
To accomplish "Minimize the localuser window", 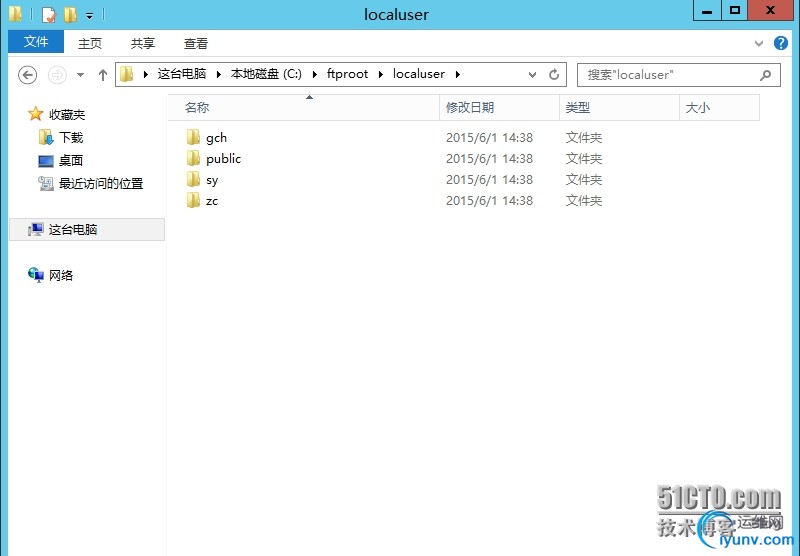I will pos(707,11).
